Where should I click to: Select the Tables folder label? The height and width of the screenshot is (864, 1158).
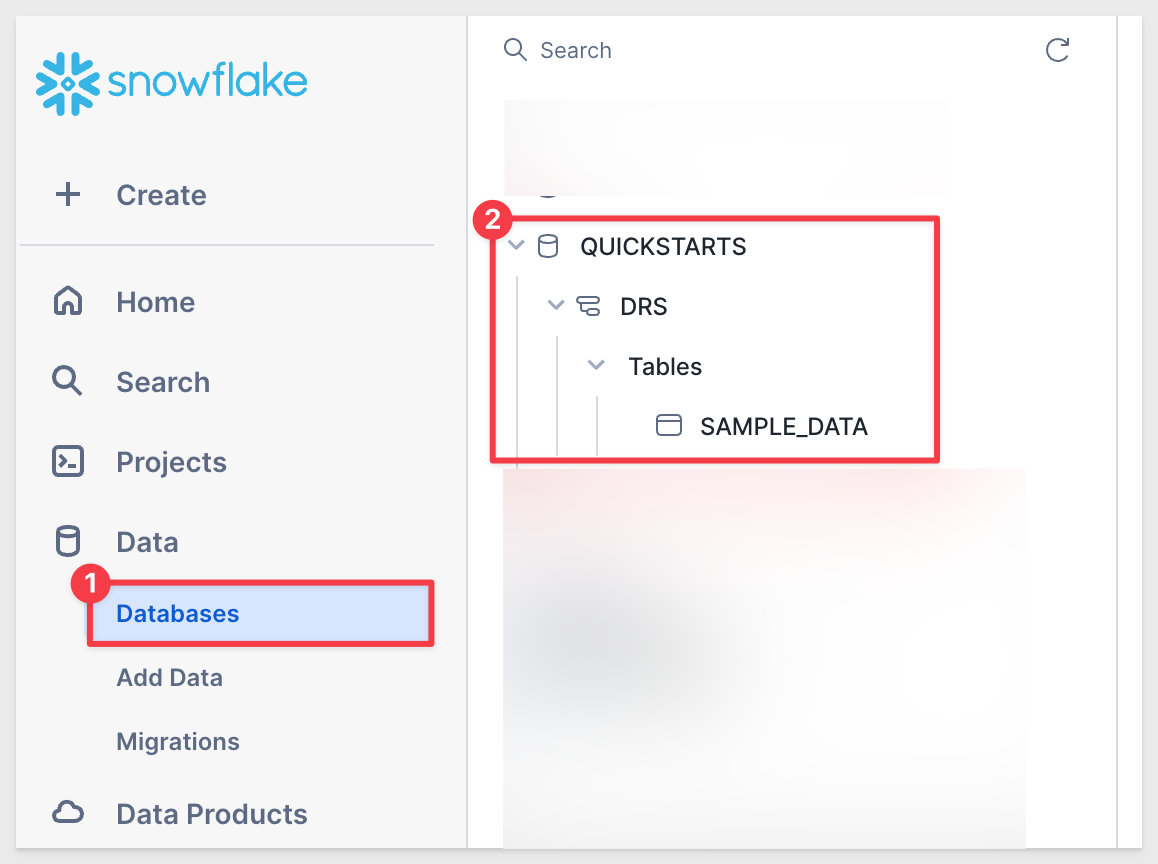pyautogui.click(x=665, y=366)
